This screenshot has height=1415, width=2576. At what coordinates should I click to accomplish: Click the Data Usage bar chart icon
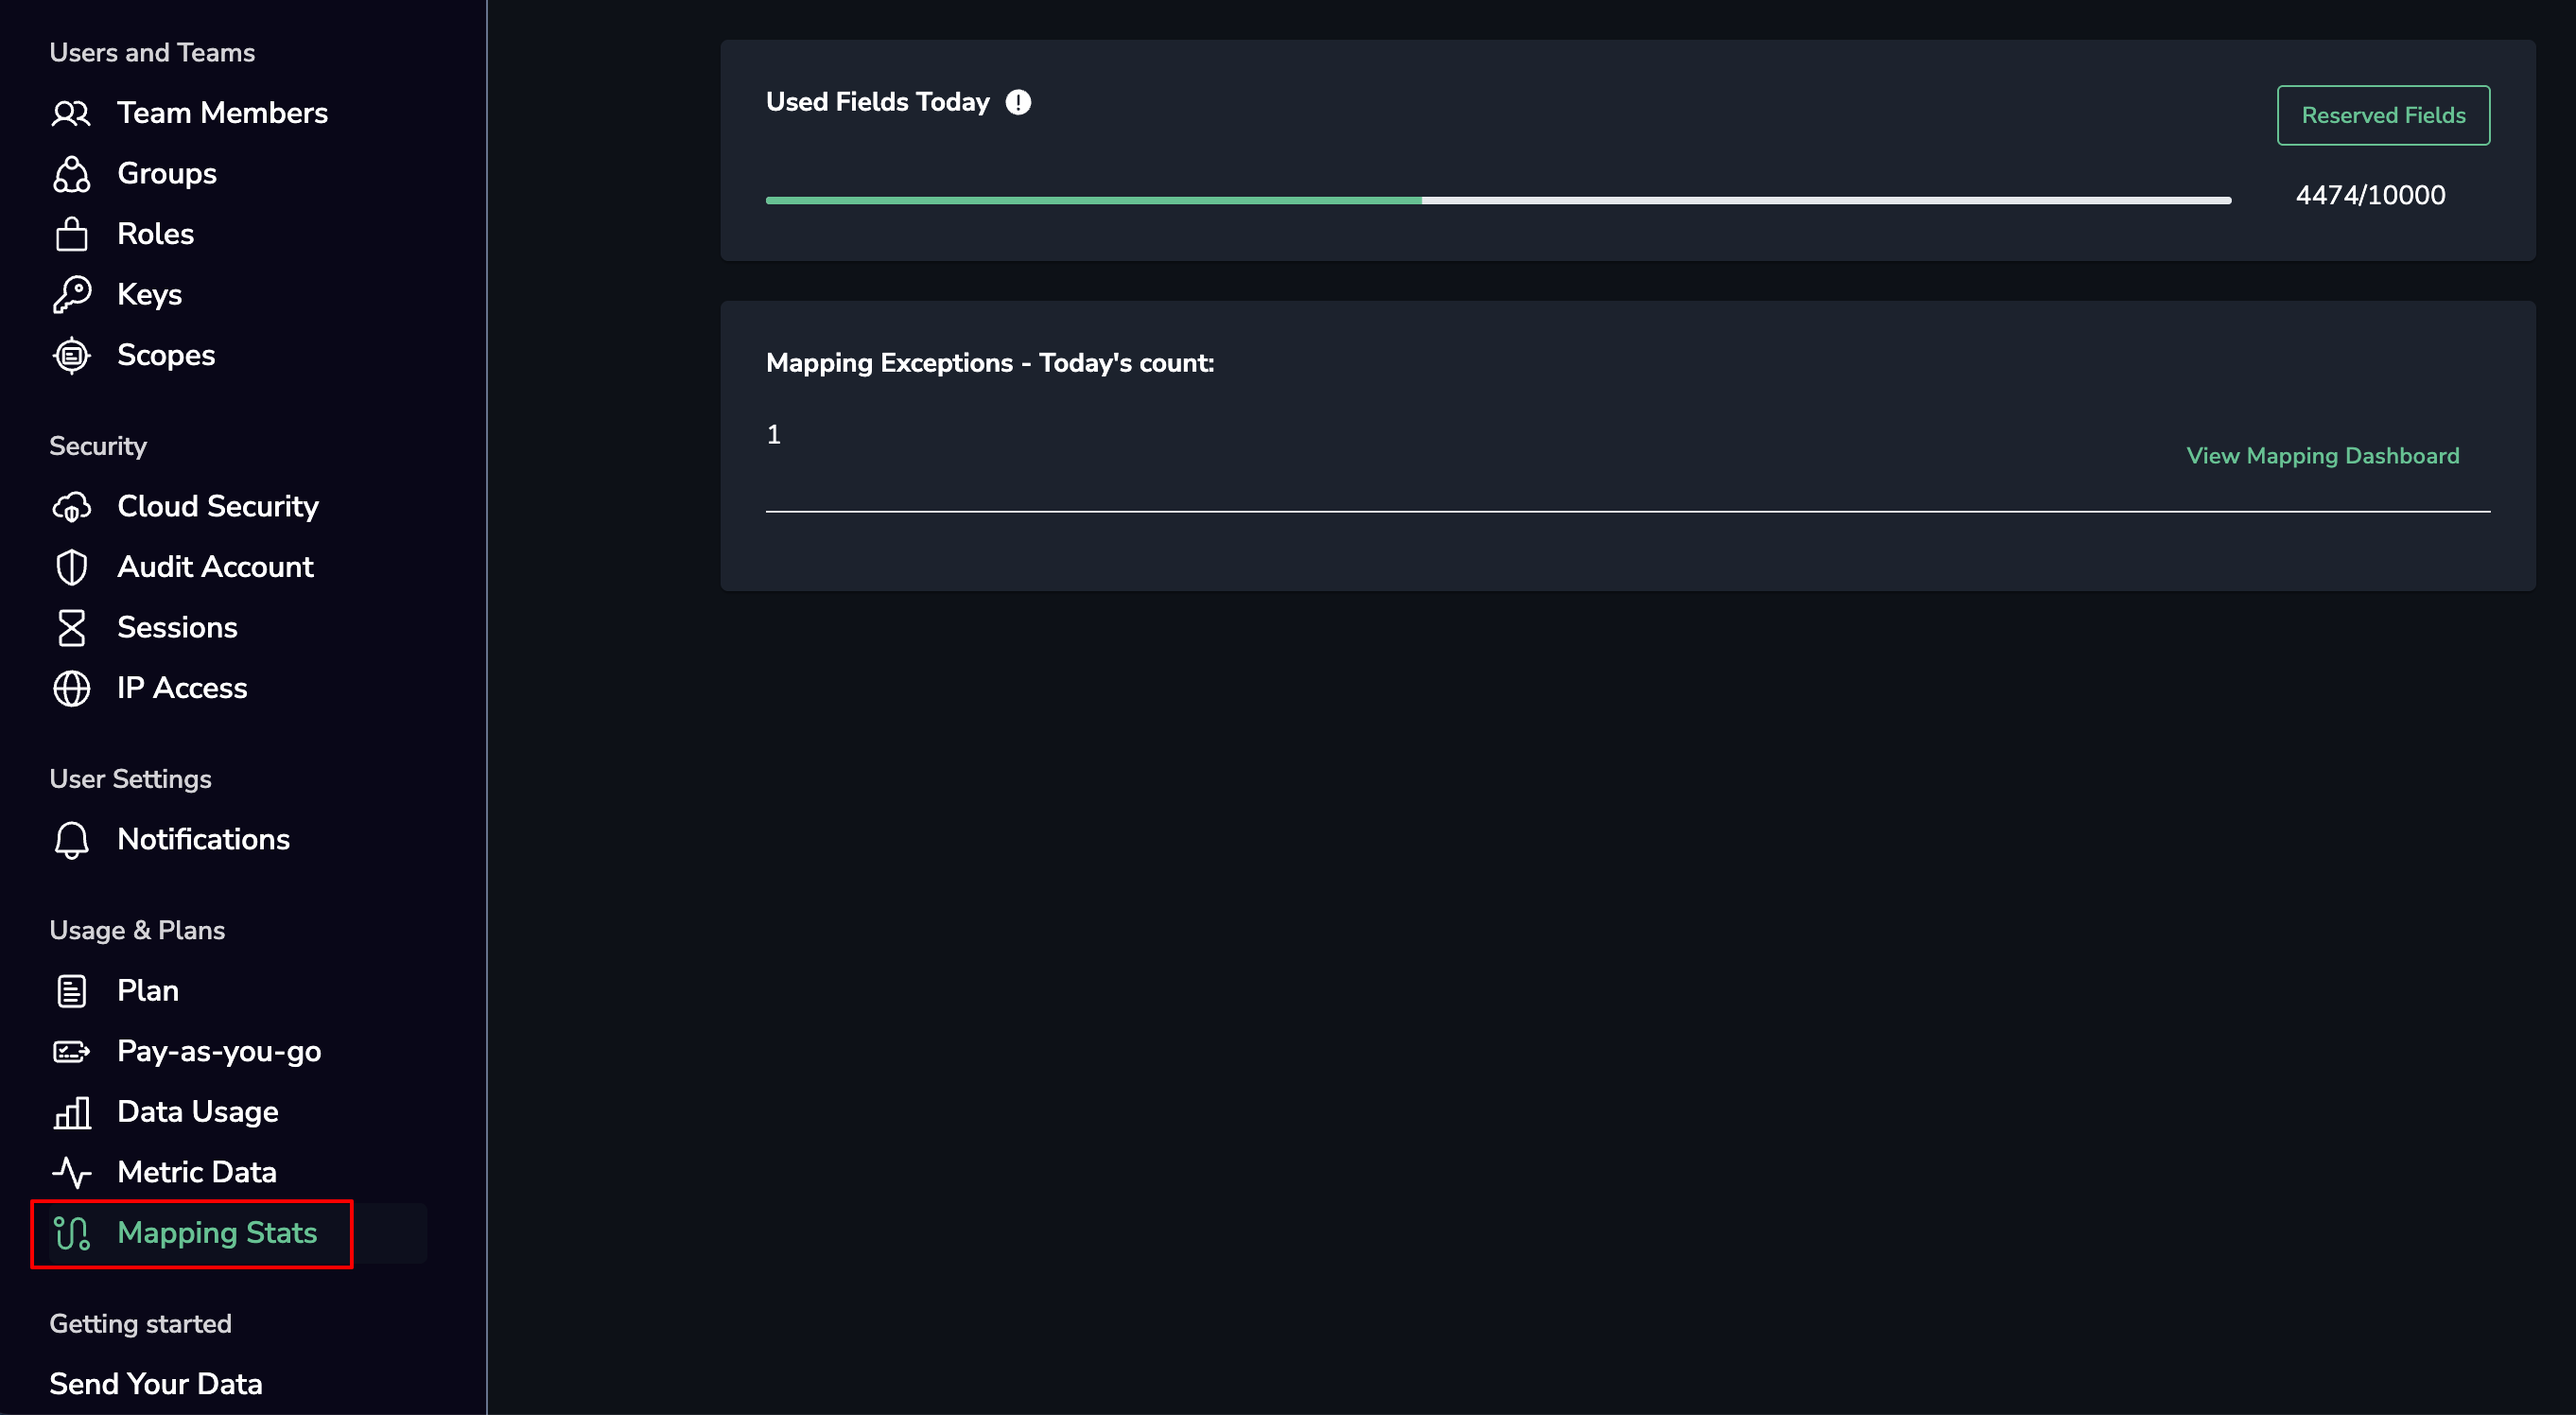click(x=71, y=1112)
